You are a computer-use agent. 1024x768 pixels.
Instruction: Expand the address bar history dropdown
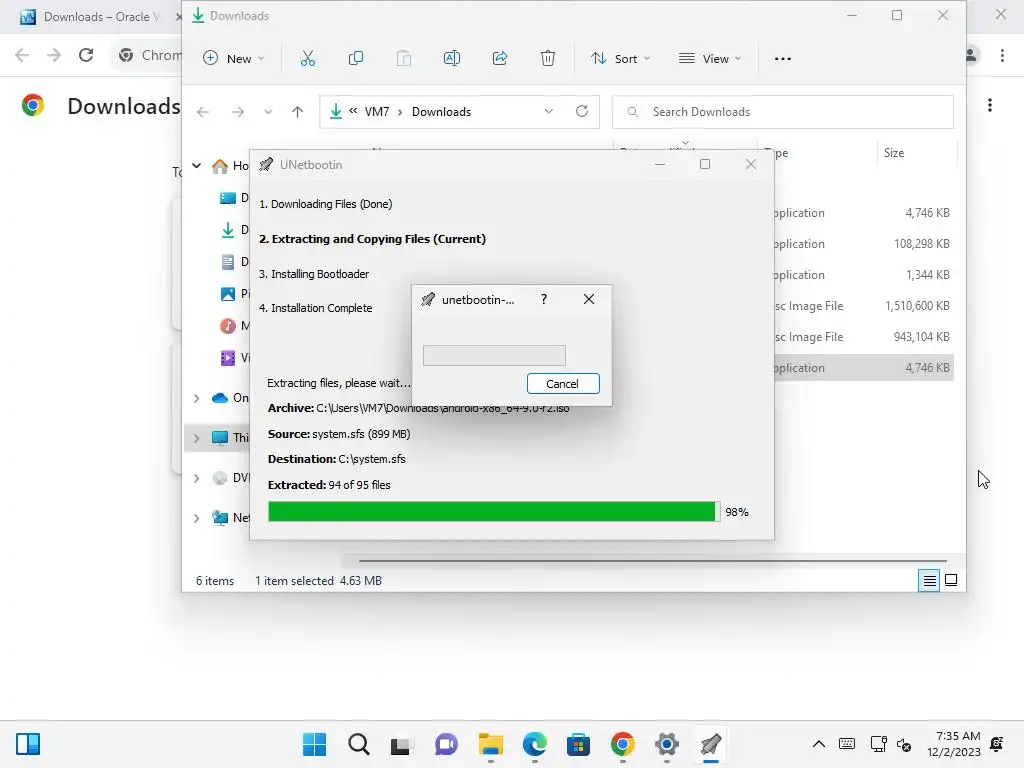click(549, 112)
